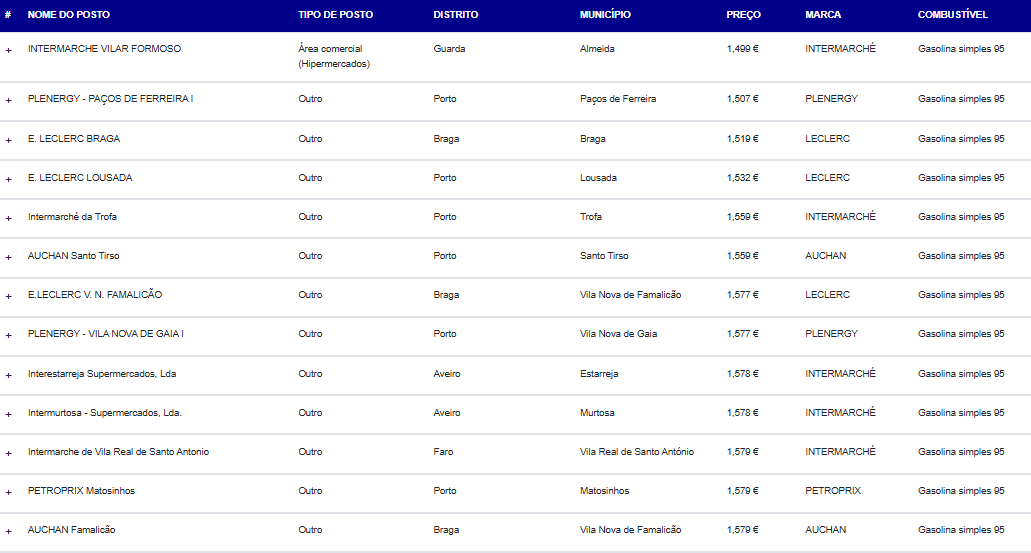Click the DISTRITO column header
Screen dimensions: 1031x553
coord(456,15)
